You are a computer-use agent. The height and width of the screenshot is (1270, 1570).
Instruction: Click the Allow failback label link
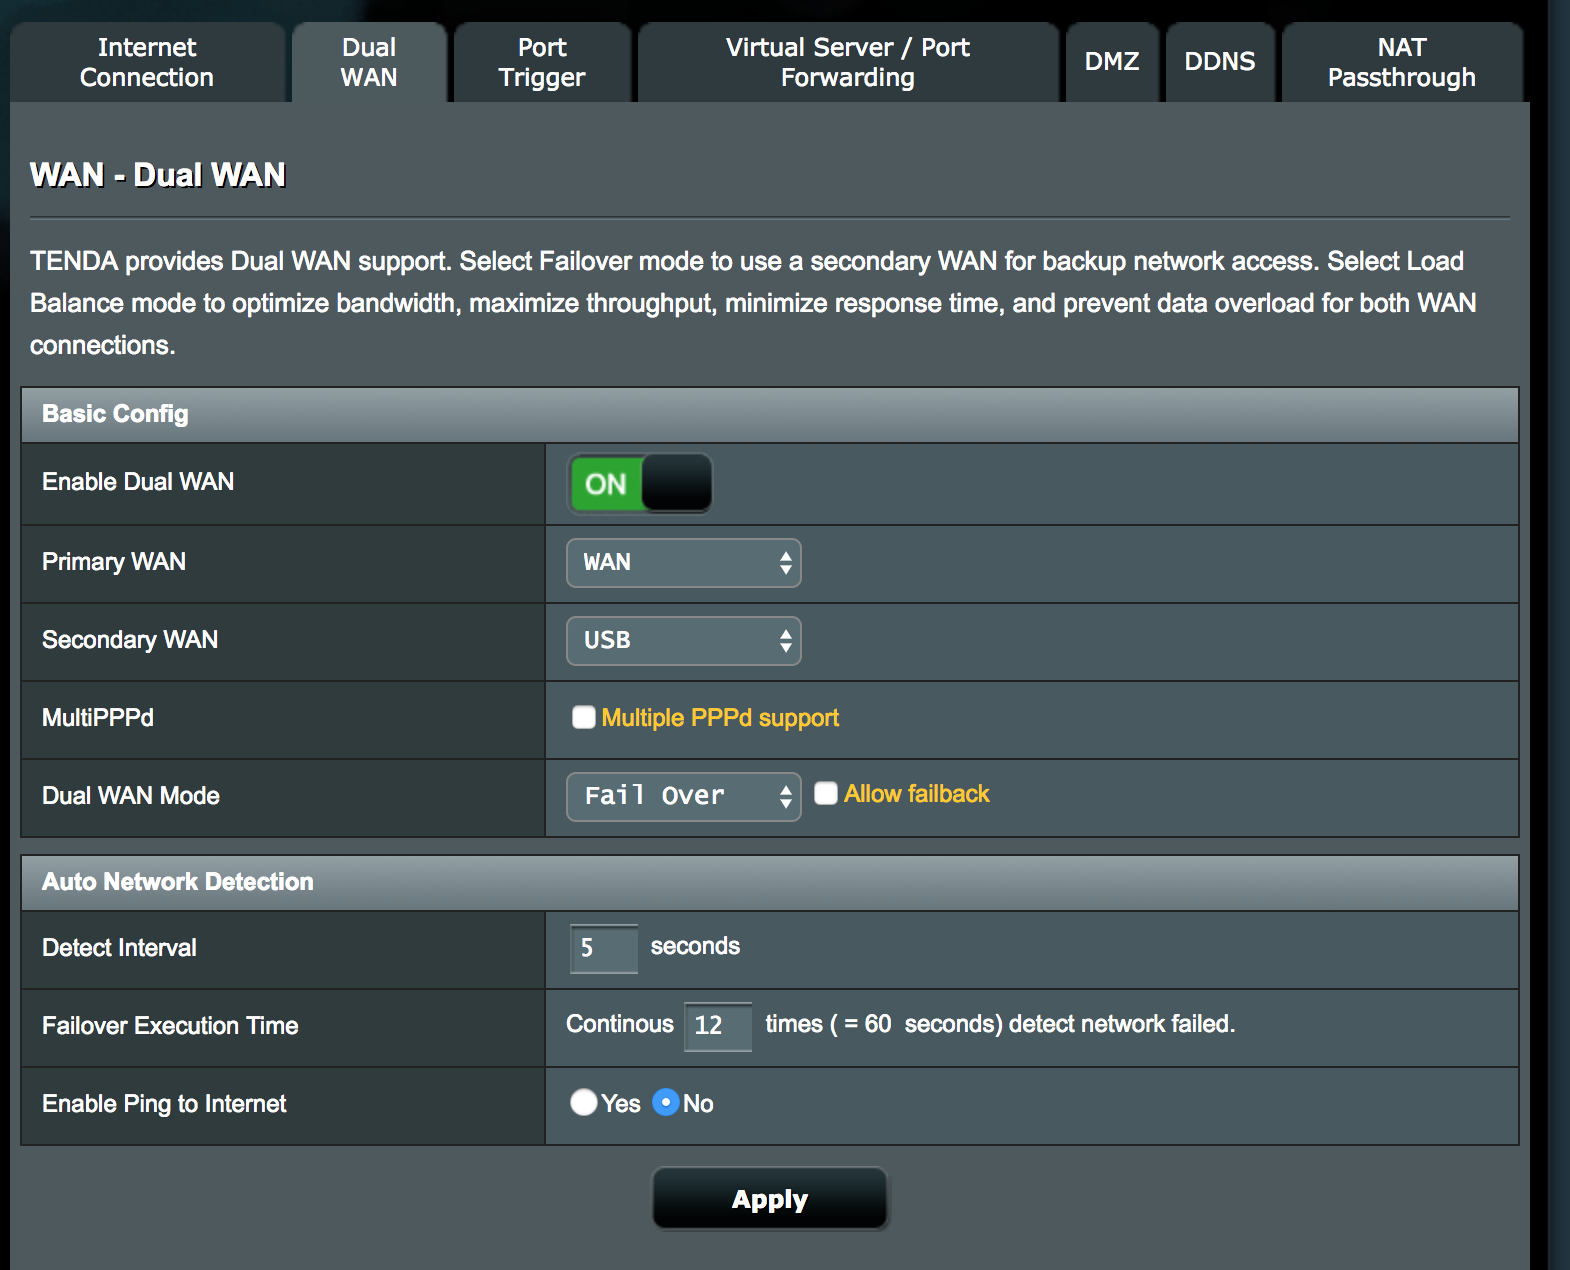click(916, 794)
